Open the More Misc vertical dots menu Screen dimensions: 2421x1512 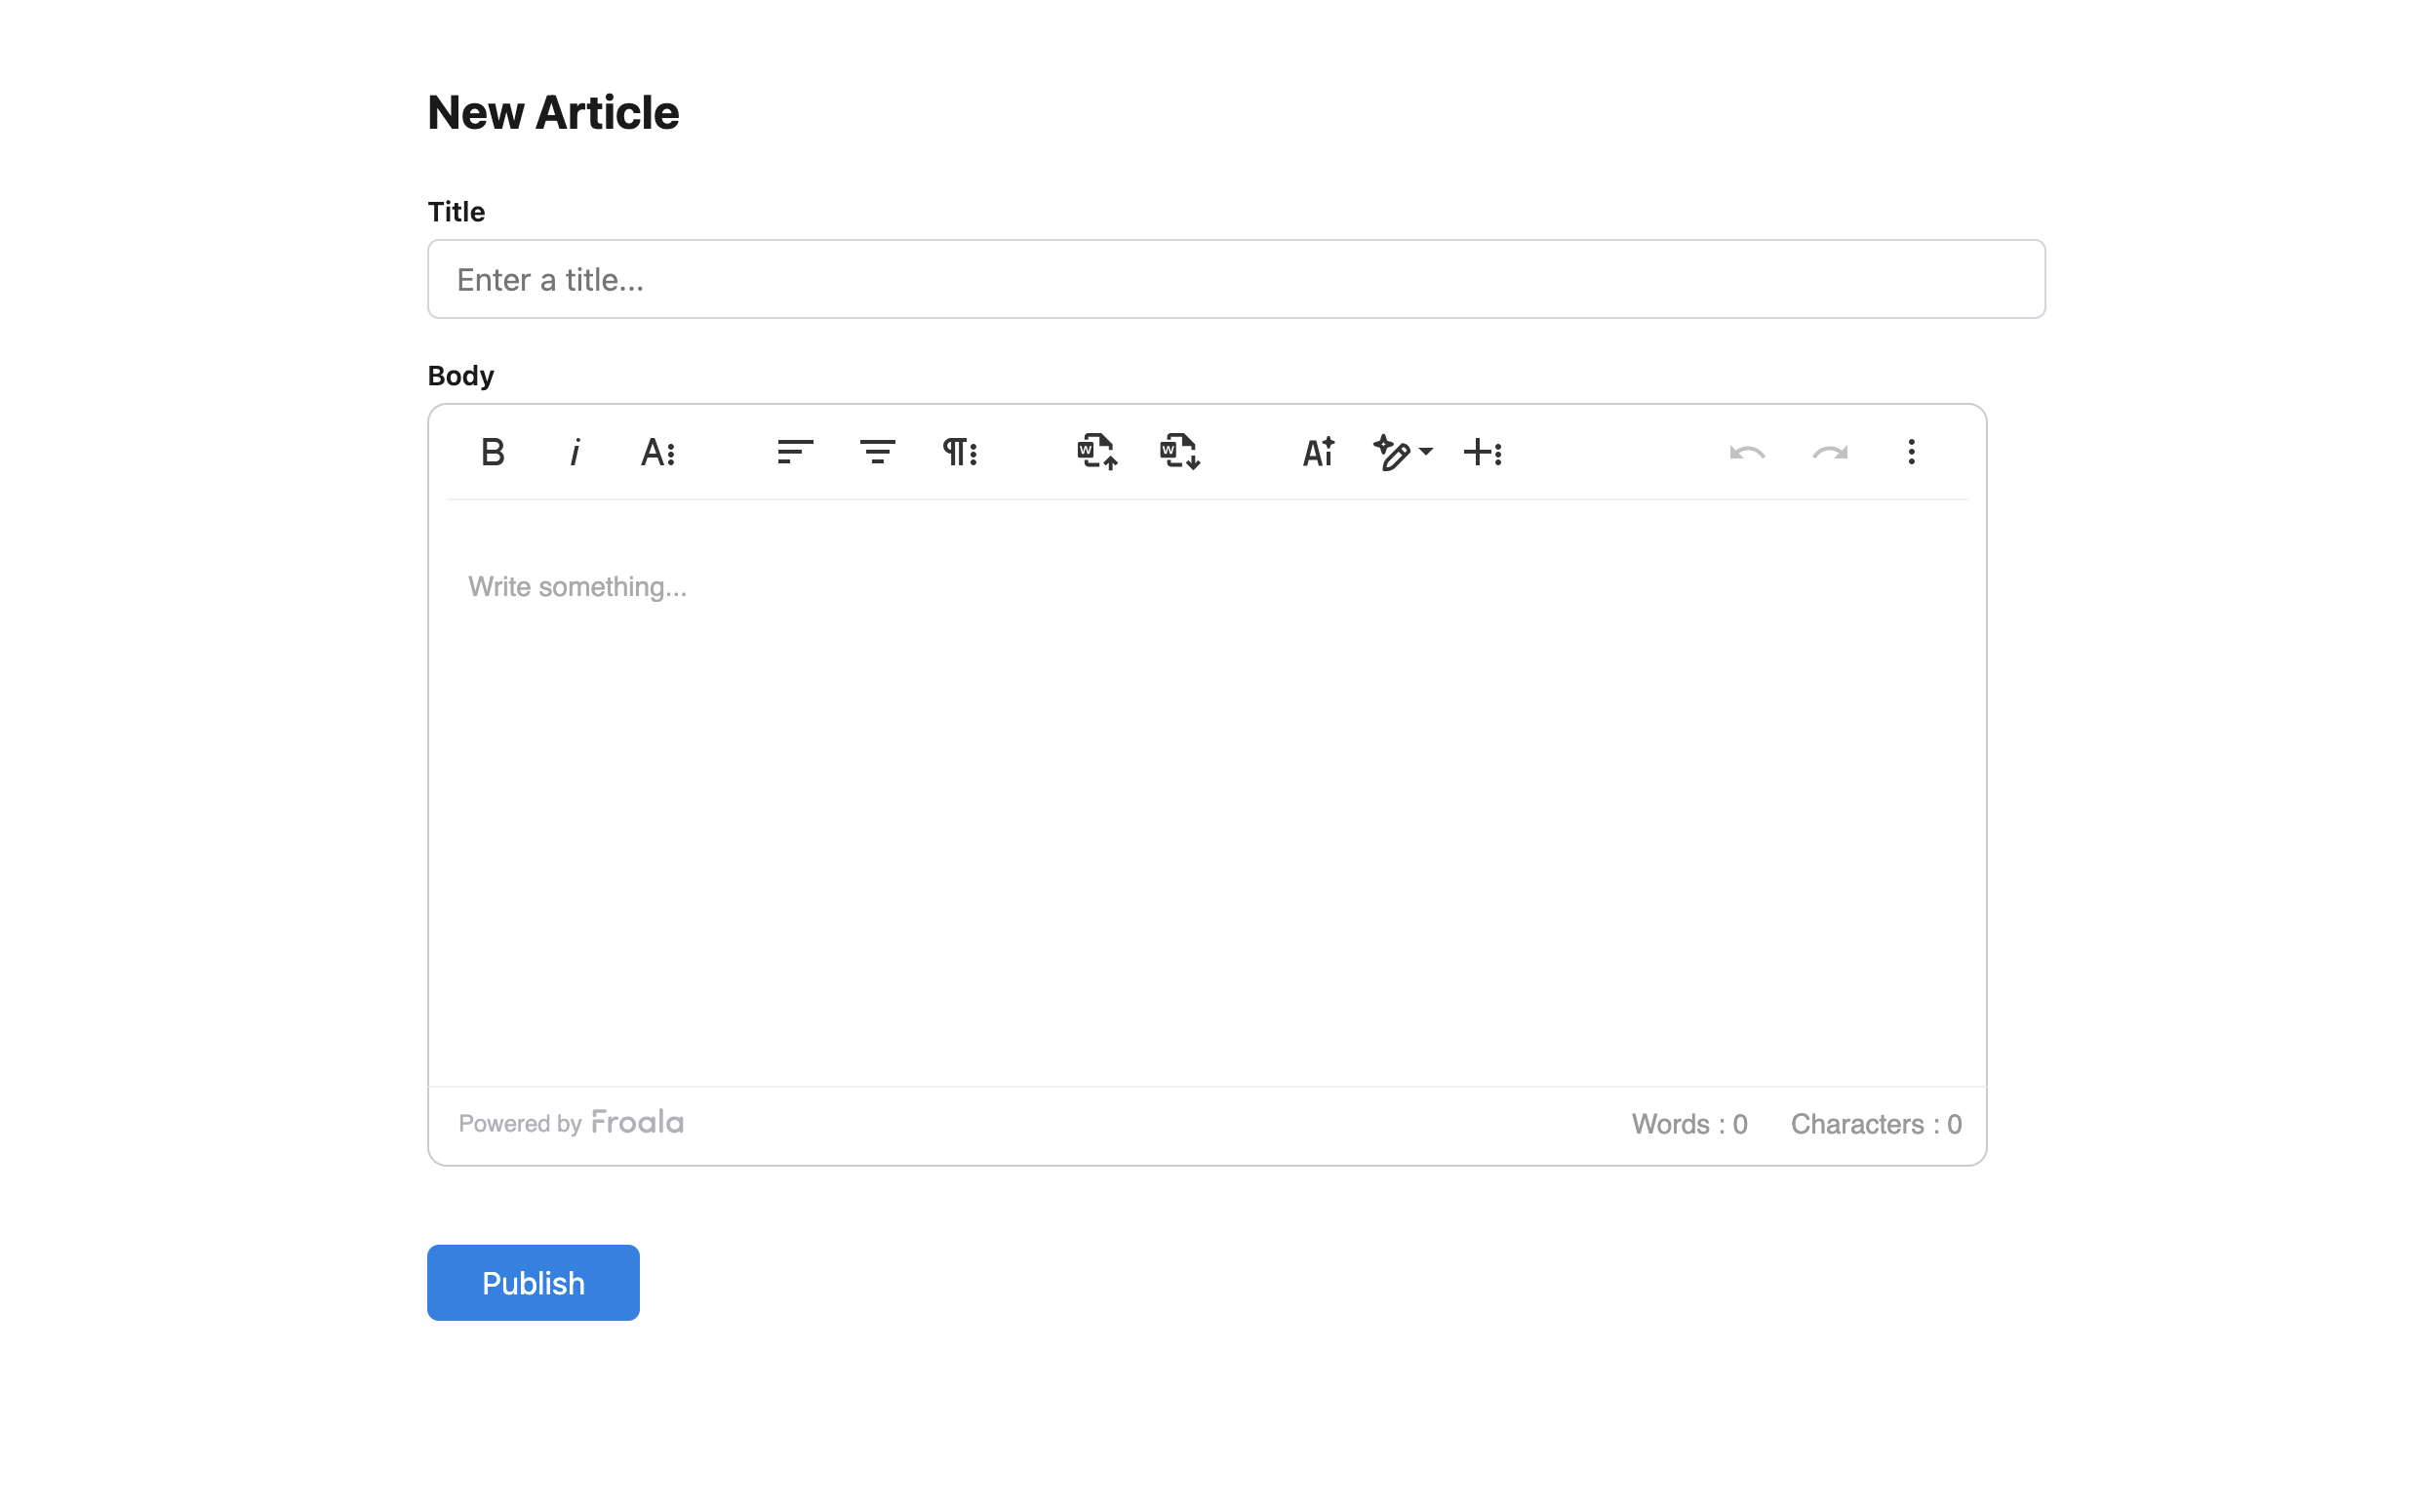(1911, 452)
